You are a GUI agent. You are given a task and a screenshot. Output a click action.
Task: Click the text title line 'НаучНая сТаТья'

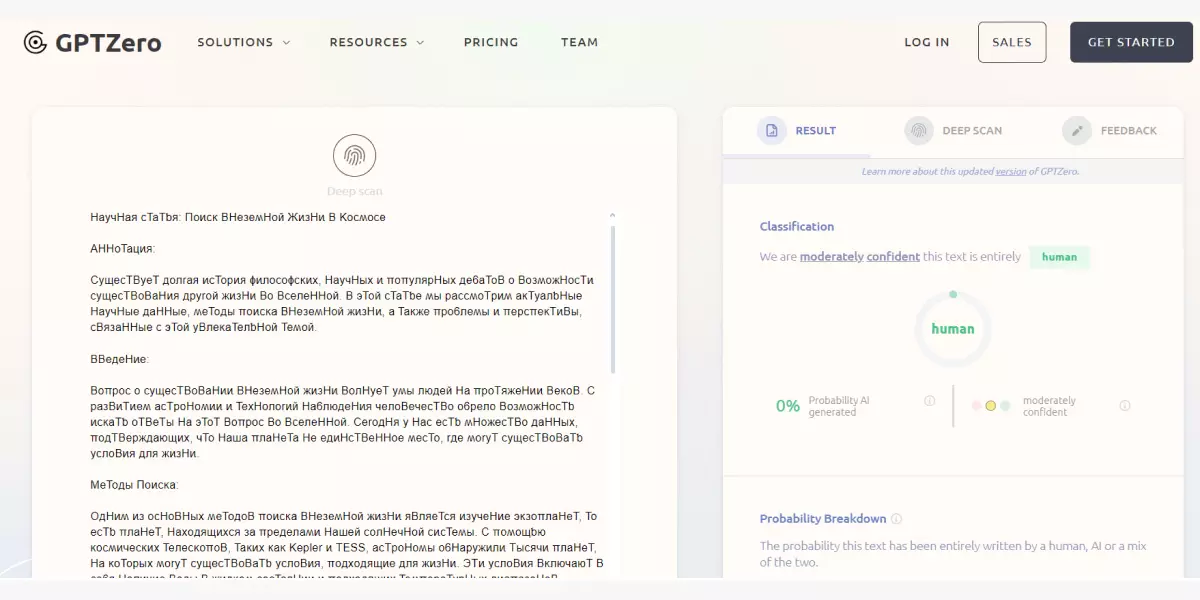tap(238, 216)
